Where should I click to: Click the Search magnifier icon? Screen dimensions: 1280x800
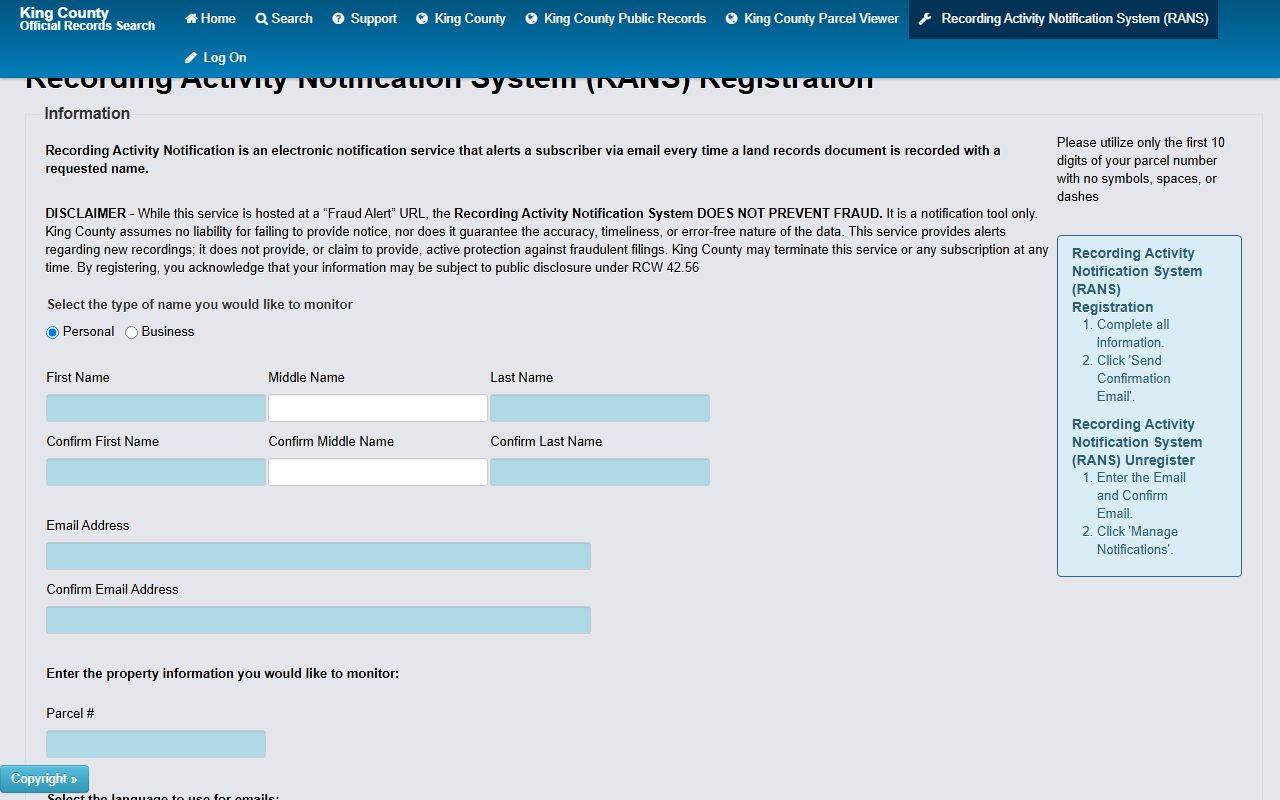[261, 19]
